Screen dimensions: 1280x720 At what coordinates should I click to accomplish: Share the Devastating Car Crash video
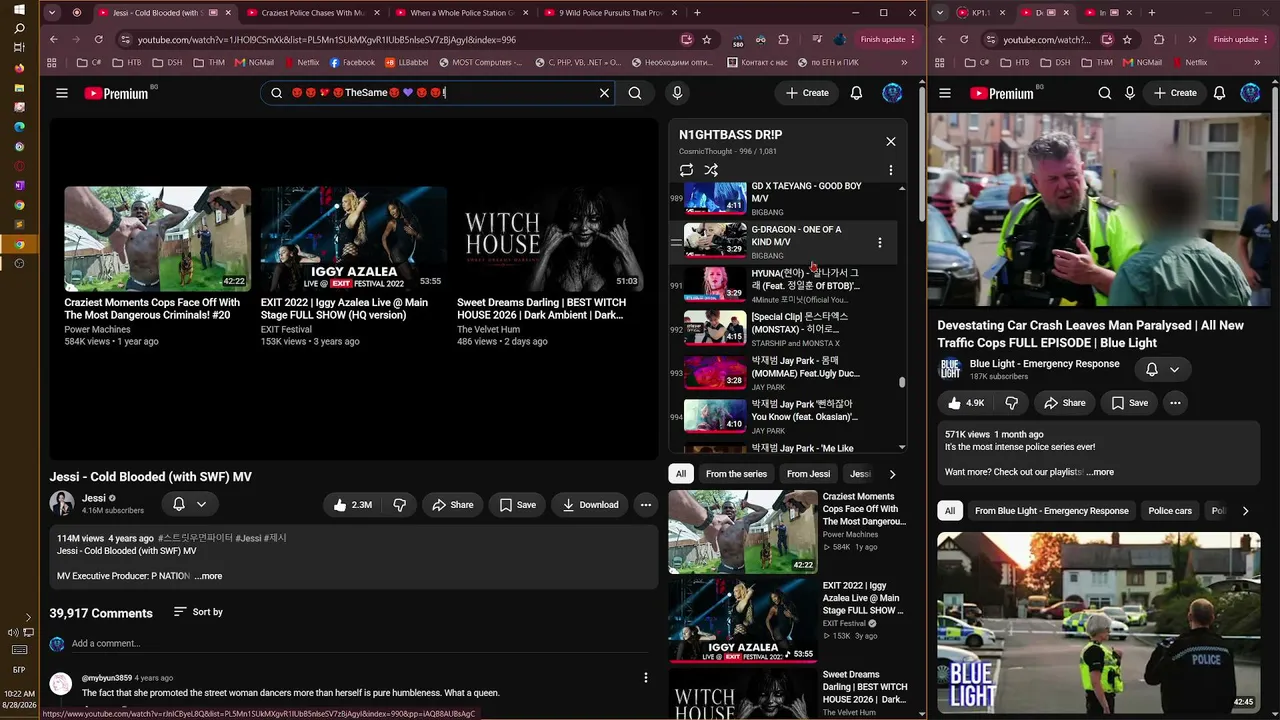[1064, 403]
